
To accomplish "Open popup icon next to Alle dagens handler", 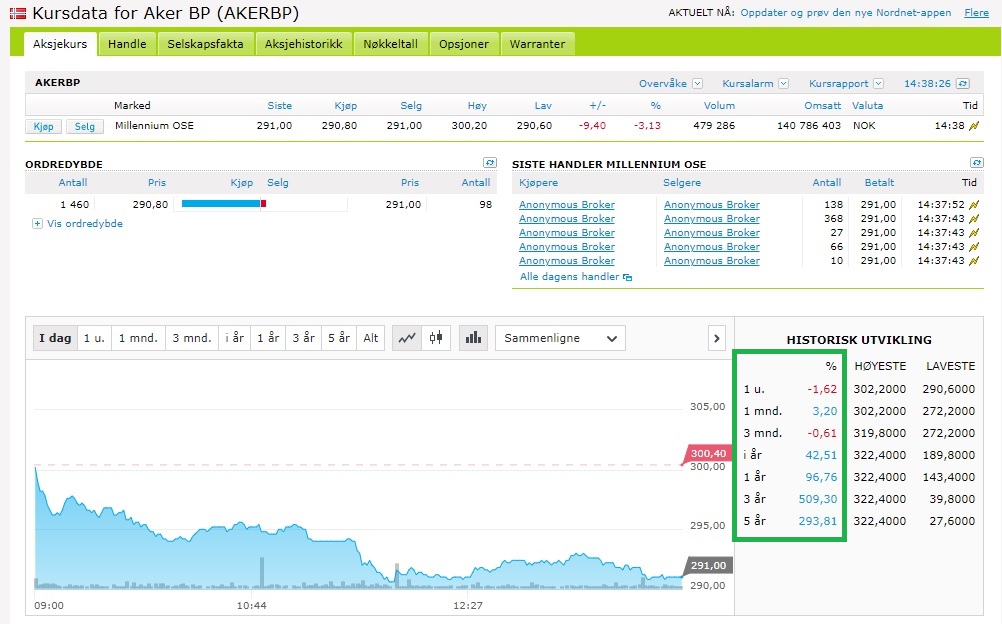I will pyautogui.click(x=628, y=277).
